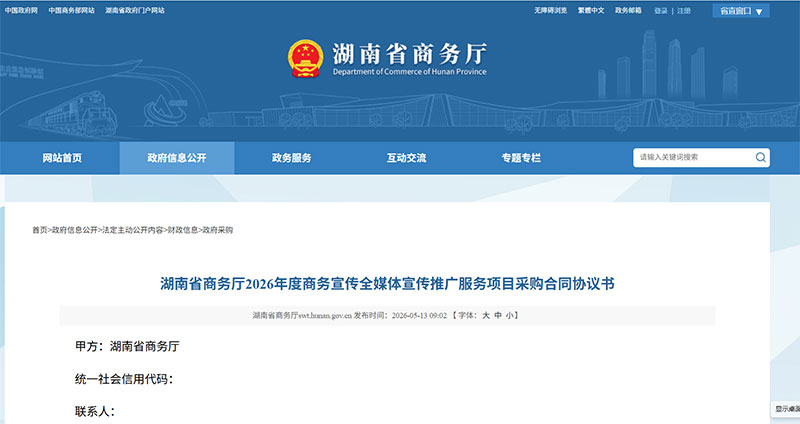The image size is (800, 424).
Task: Enable 无障碍浏览 mode
Action: (551, 11)
